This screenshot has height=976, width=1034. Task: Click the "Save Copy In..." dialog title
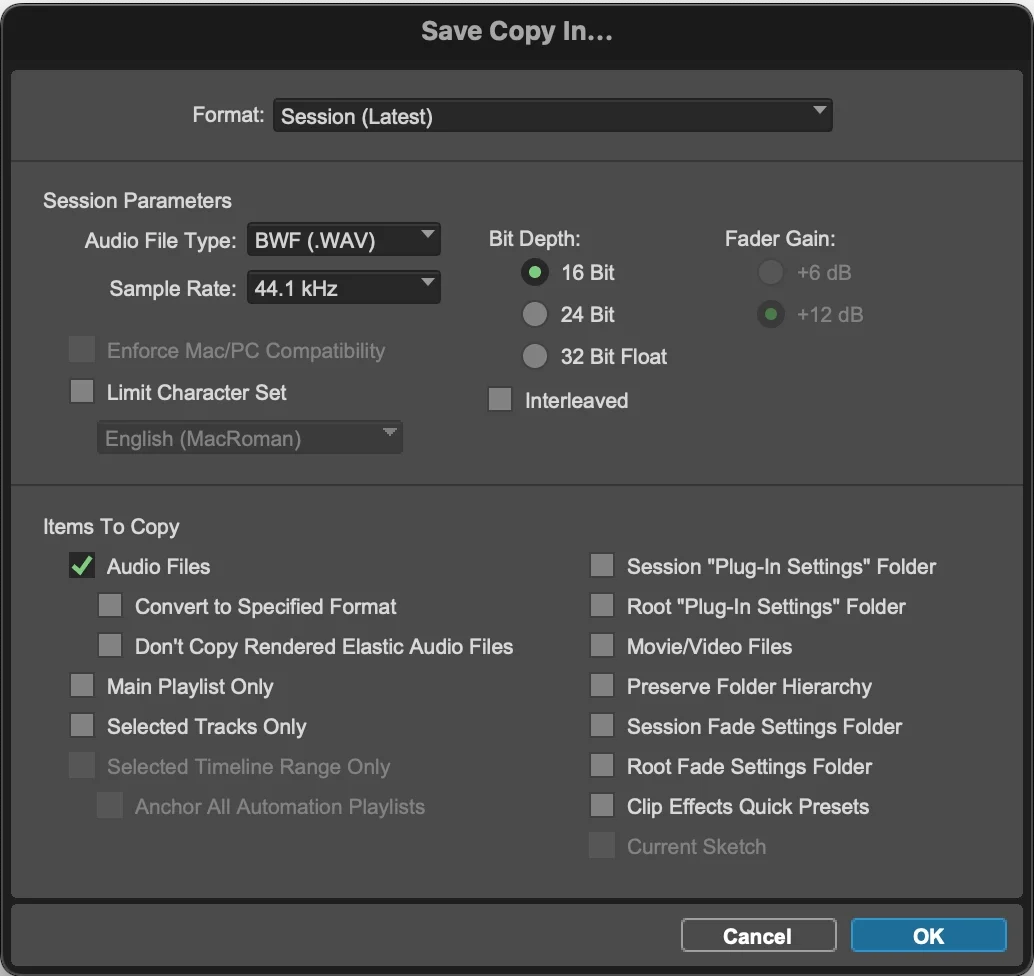point(517,31)
